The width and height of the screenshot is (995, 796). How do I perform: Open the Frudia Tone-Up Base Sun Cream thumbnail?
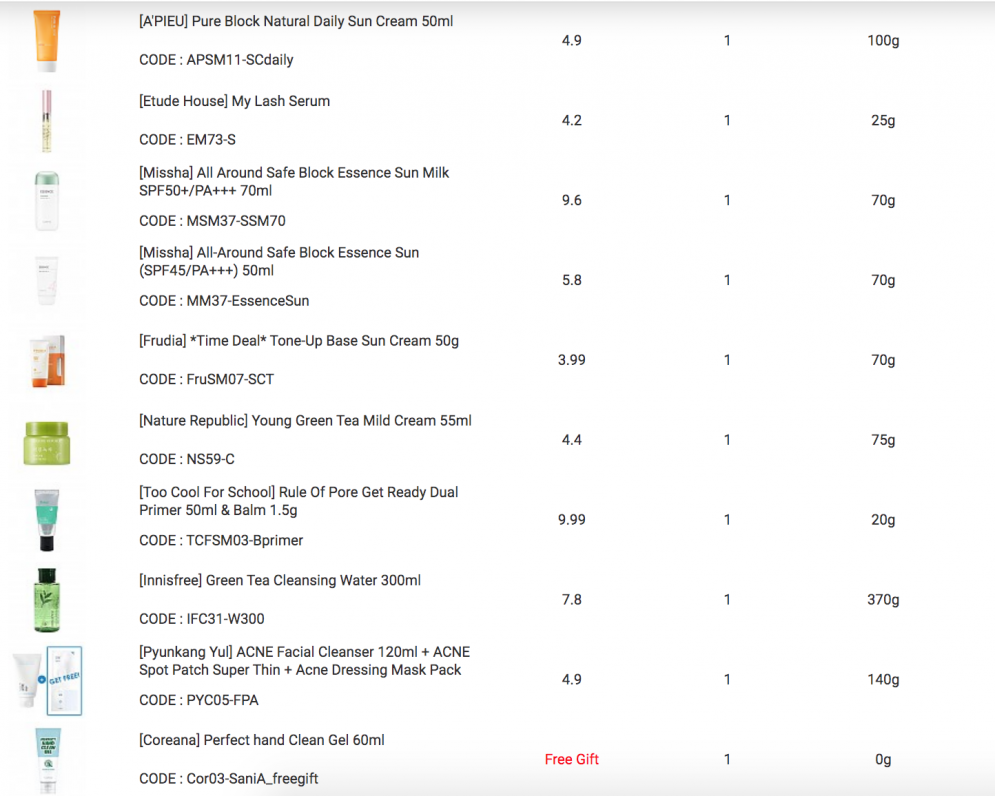coord(47,361)
